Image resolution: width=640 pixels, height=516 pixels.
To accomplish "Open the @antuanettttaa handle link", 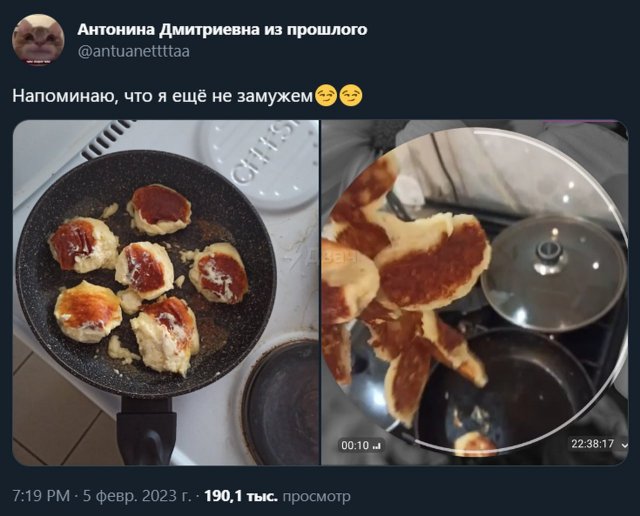I will point(133,52).
